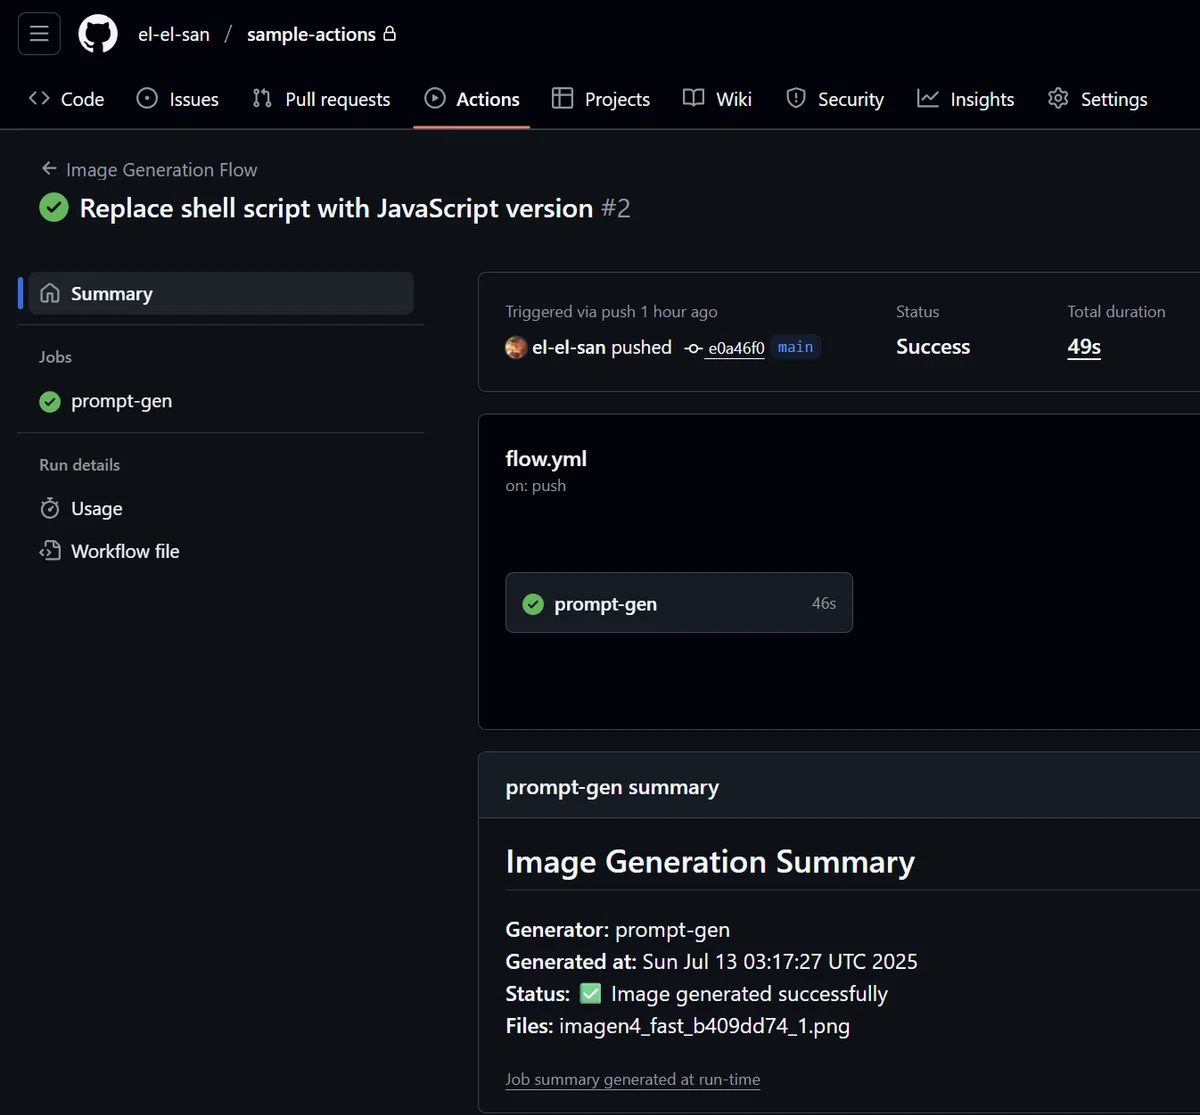Click the 'Triggered via push 1 hour ago' text
Image resolution: width=1200 pixels, height=1115 pixels.
[611, 312]
